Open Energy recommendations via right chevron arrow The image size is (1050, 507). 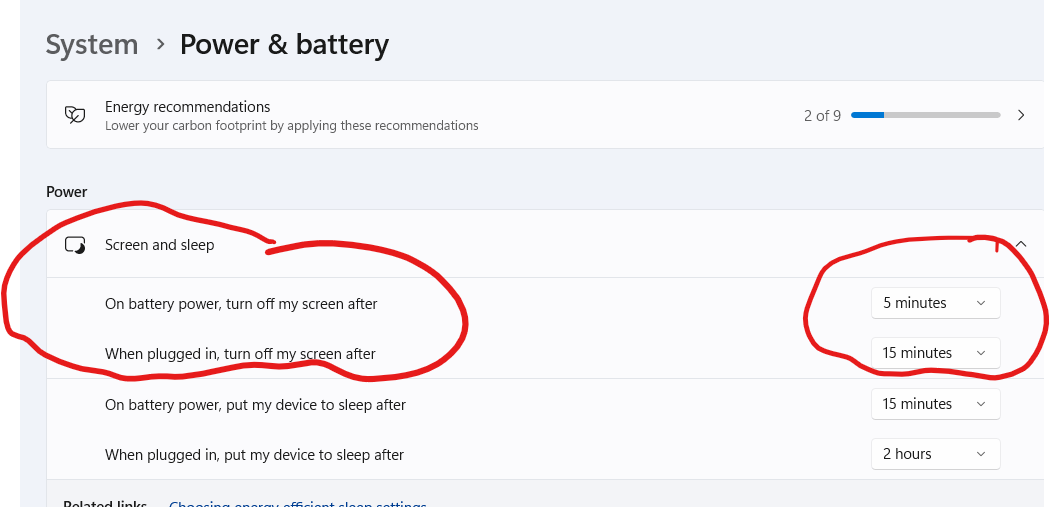tap(1021, 115)
